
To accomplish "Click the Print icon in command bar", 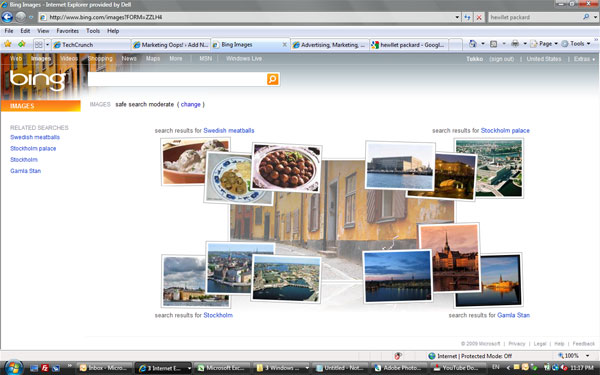I will click(x=515, y=44).
